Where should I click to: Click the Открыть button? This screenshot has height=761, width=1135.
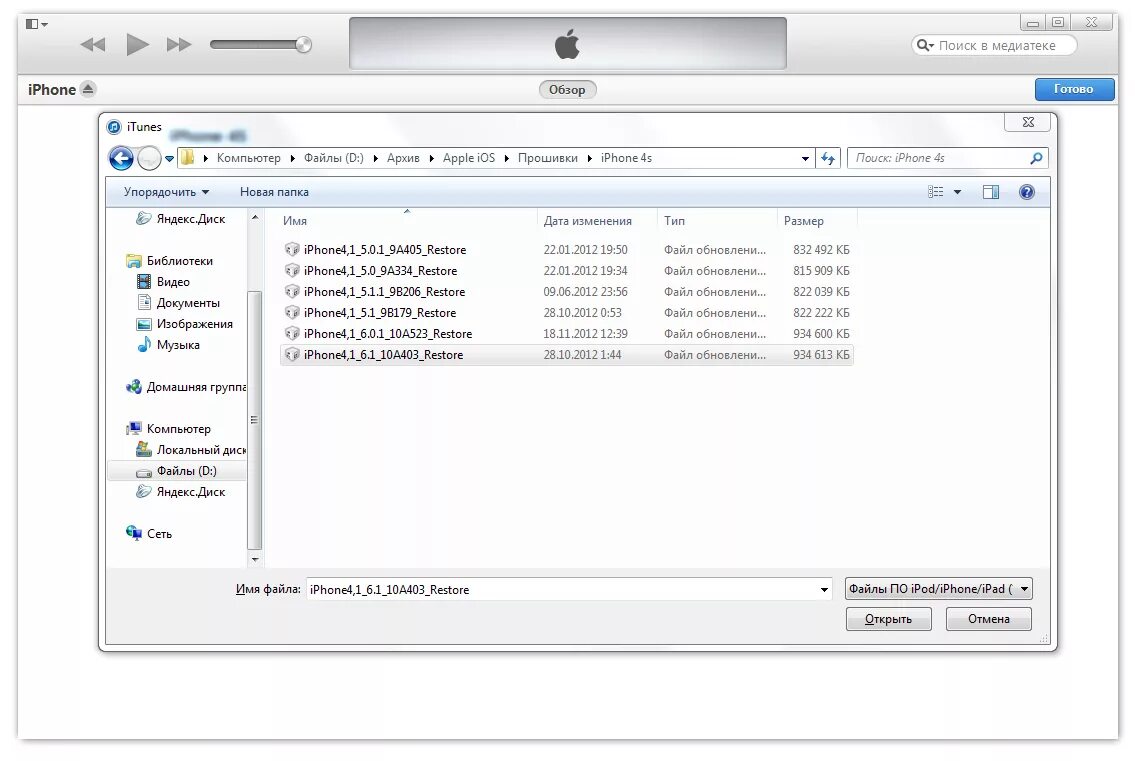[x=888, y=619]
